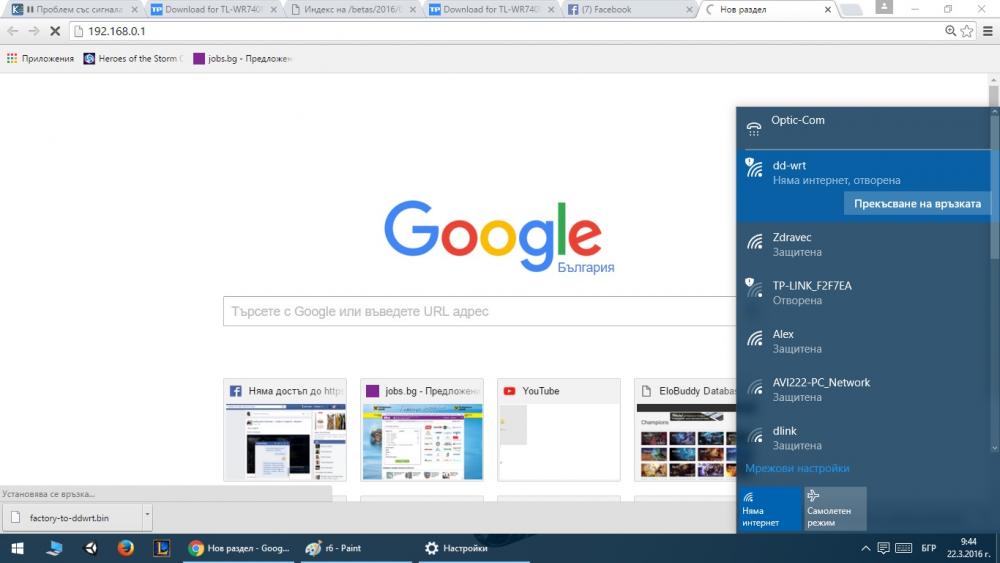Image resolution: width=1000 pixels, height=563 pixels.
Task: Switch to the r6 - Paint taskbar window
Action: [x=357, y=548]
